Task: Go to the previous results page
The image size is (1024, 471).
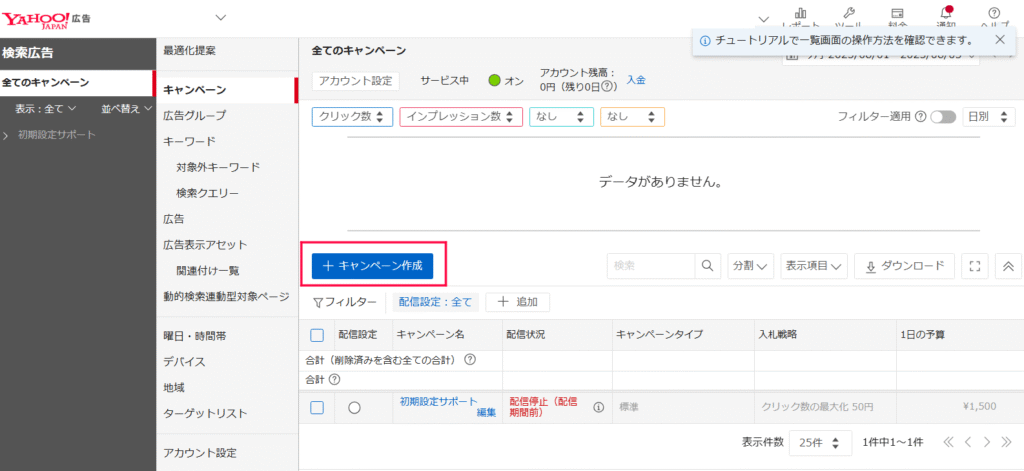Action: pos(968,442)
